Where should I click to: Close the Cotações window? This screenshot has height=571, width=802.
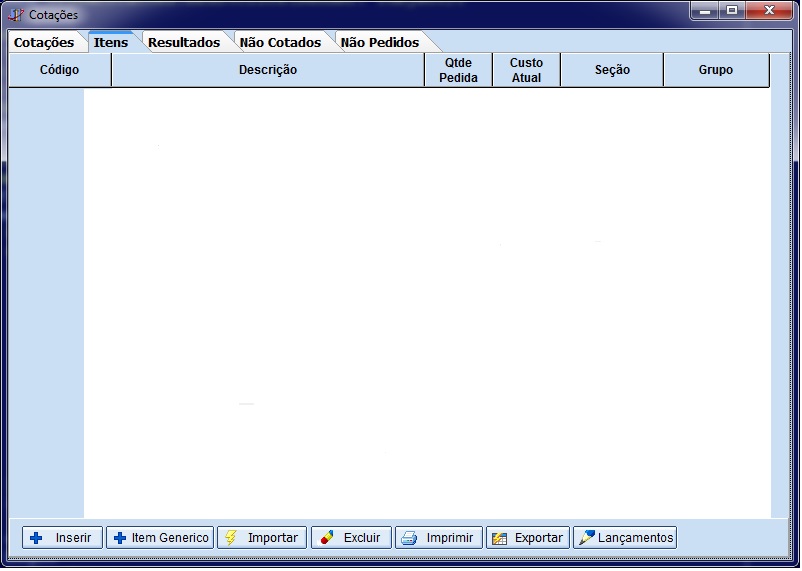coord(769,10)
